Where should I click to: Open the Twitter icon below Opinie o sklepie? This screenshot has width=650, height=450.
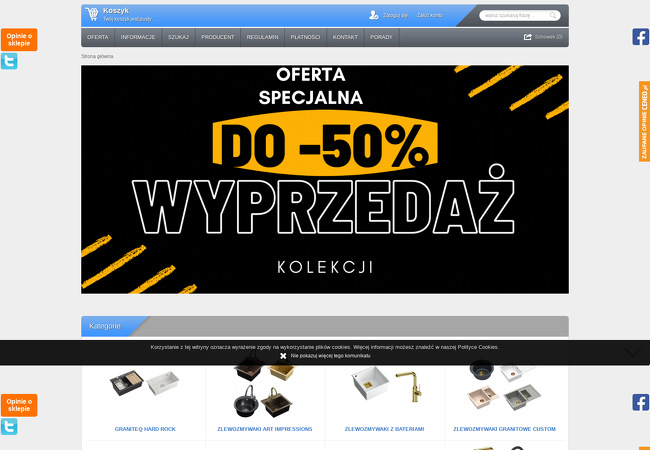click(x=9, y=61)
